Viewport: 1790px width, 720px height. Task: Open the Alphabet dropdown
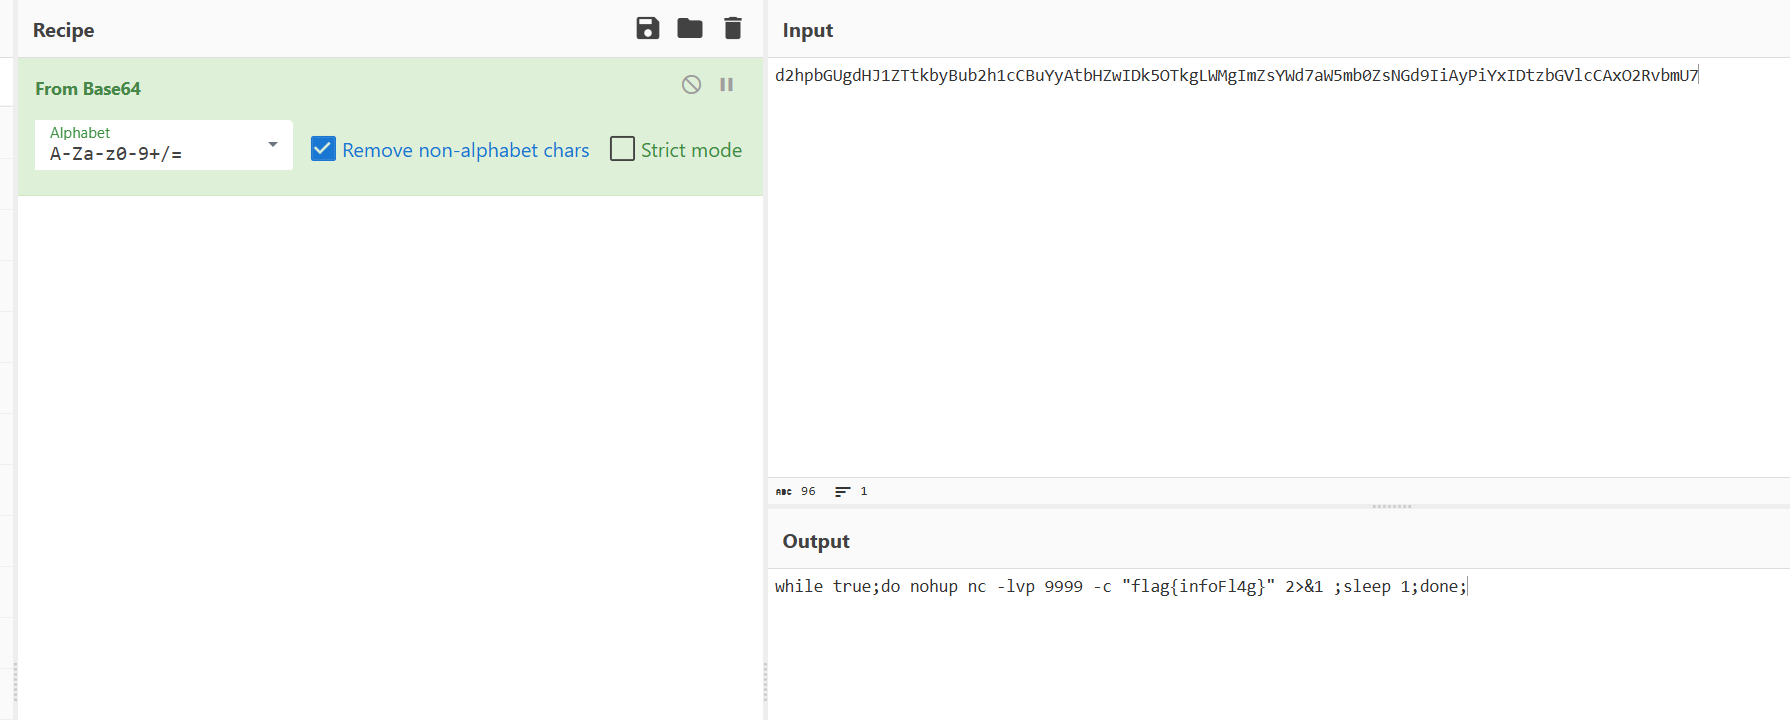tap(164, 145)
